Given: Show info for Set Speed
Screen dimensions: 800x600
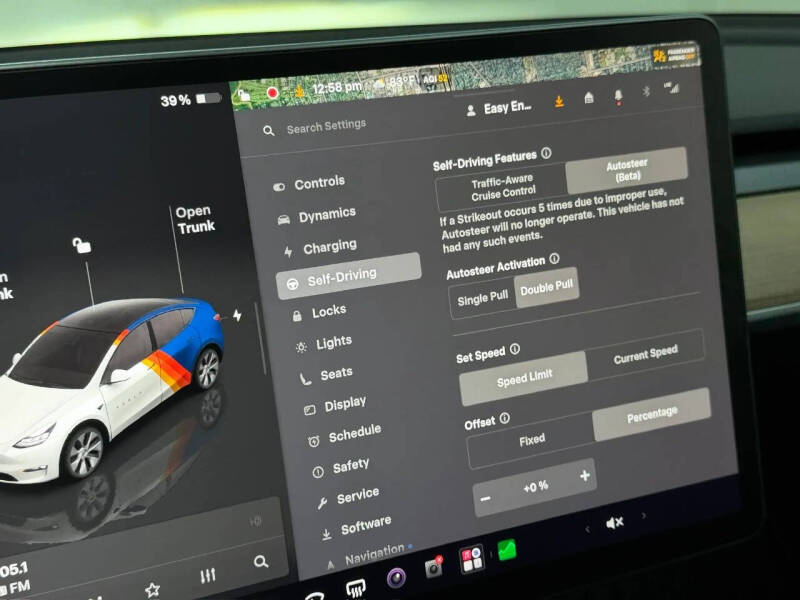Looking at the screenshot, I should (x=515, y=348).
